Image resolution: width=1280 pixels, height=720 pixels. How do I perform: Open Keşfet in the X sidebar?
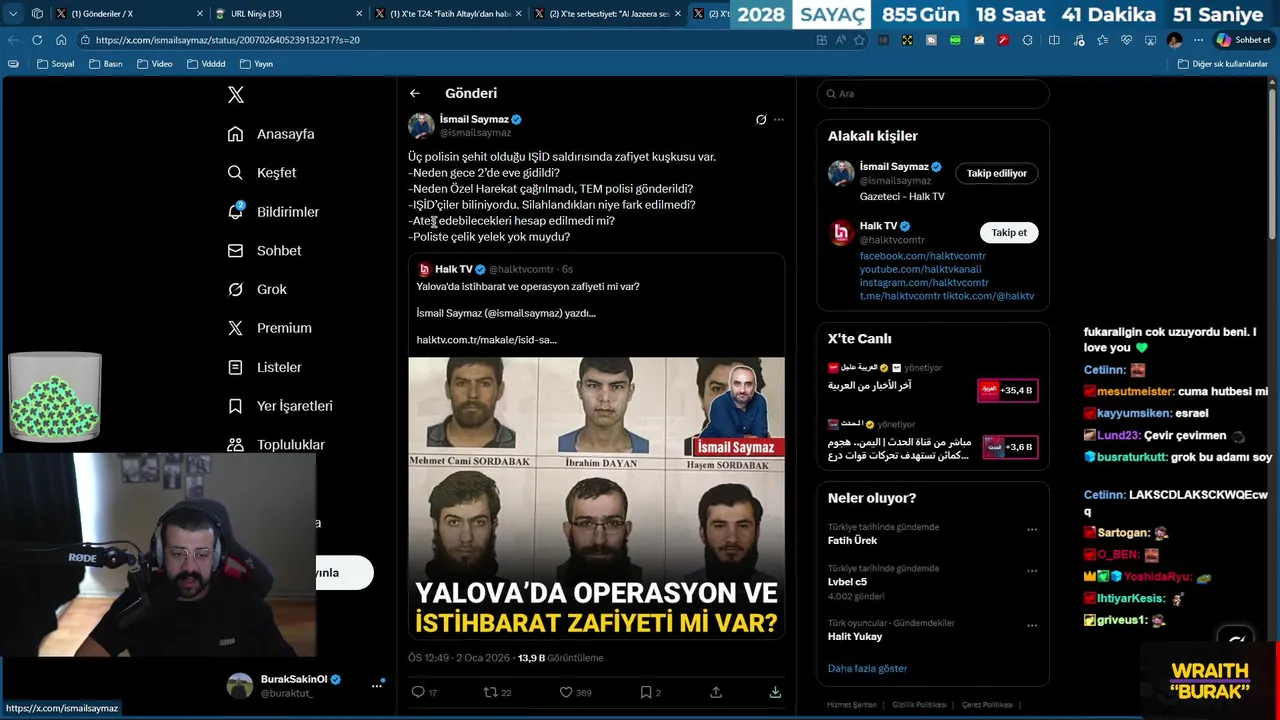262,173
